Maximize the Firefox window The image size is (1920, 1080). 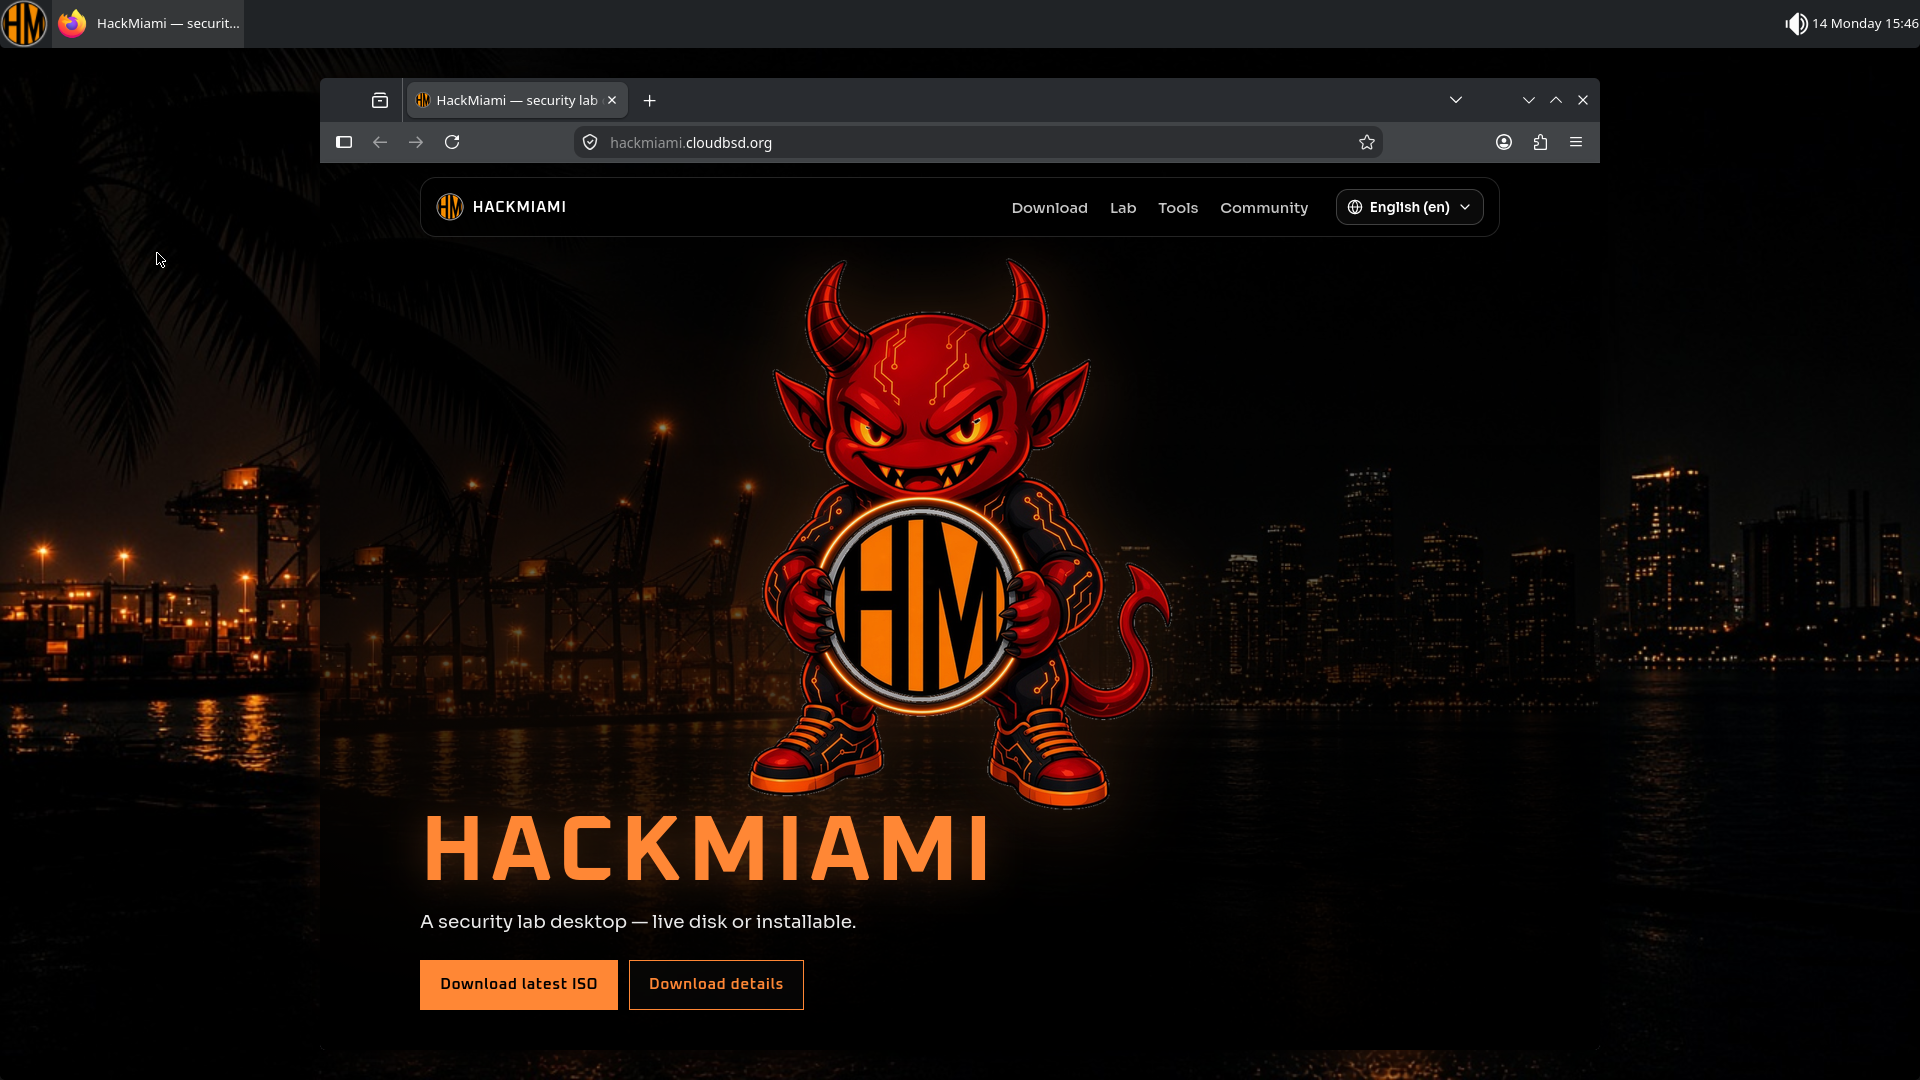(1556, 100)
